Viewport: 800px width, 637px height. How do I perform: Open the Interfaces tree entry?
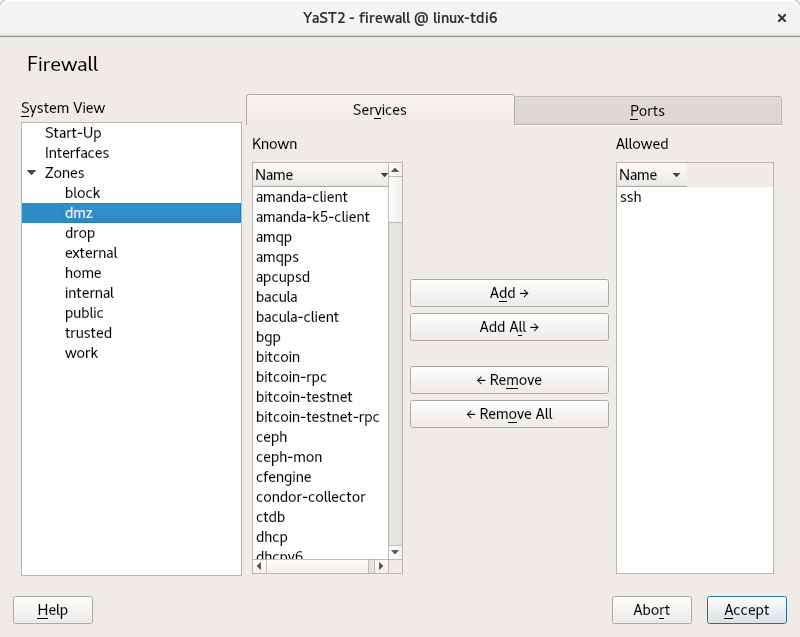point(77,153)
